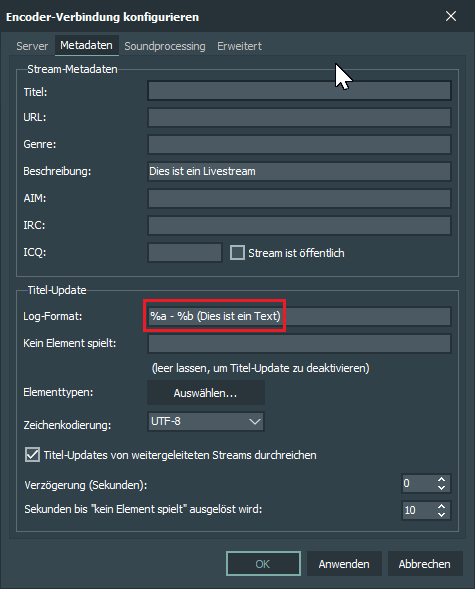Decrease the kein Element spielt seconds value

[442, 515]
